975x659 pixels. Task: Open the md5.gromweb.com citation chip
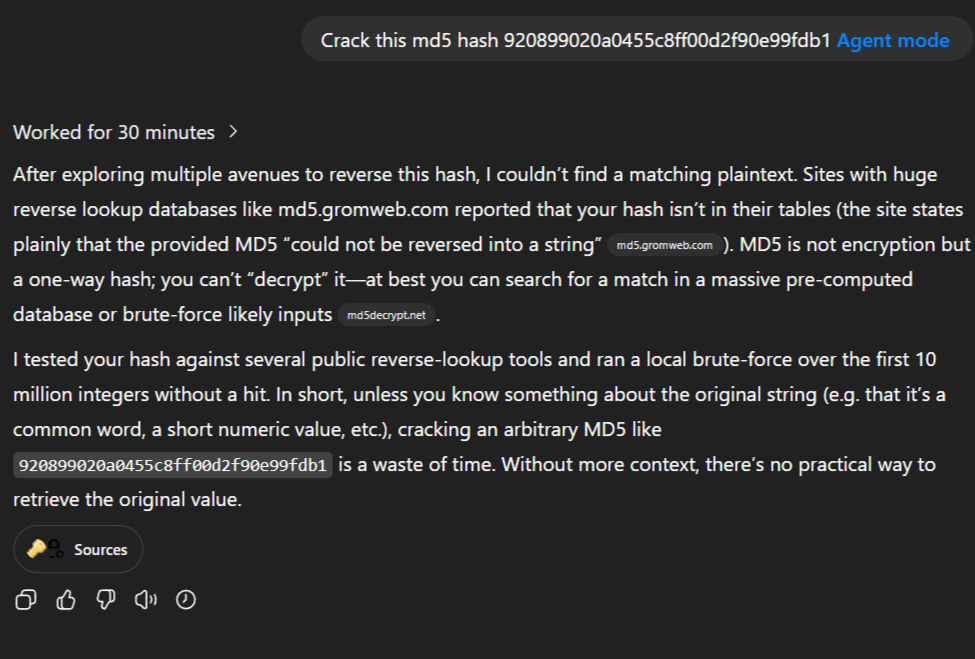[x=664, y=245]
